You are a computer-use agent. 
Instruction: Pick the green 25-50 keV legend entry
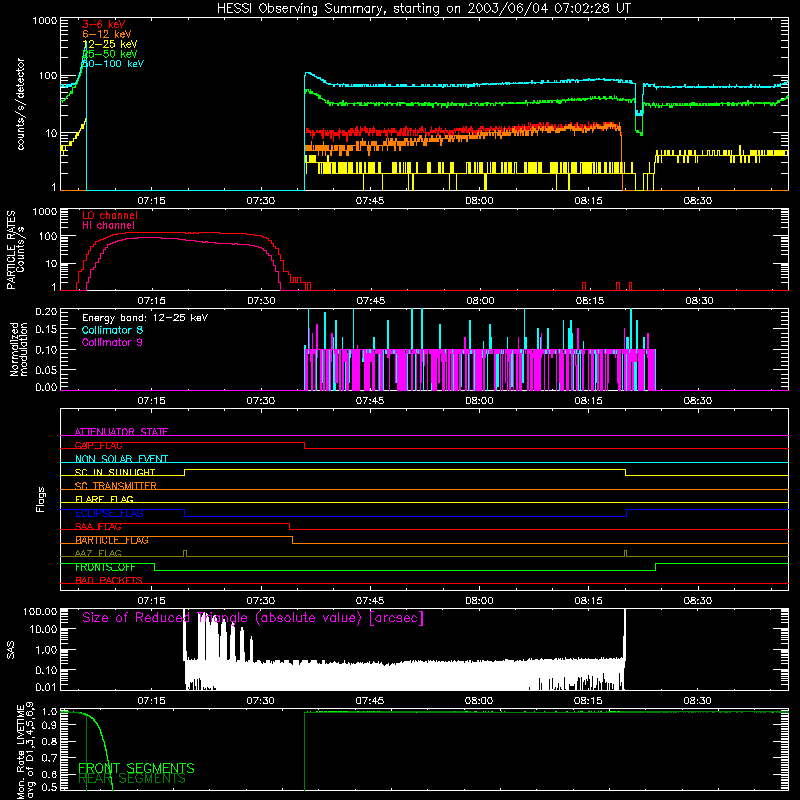110,54
